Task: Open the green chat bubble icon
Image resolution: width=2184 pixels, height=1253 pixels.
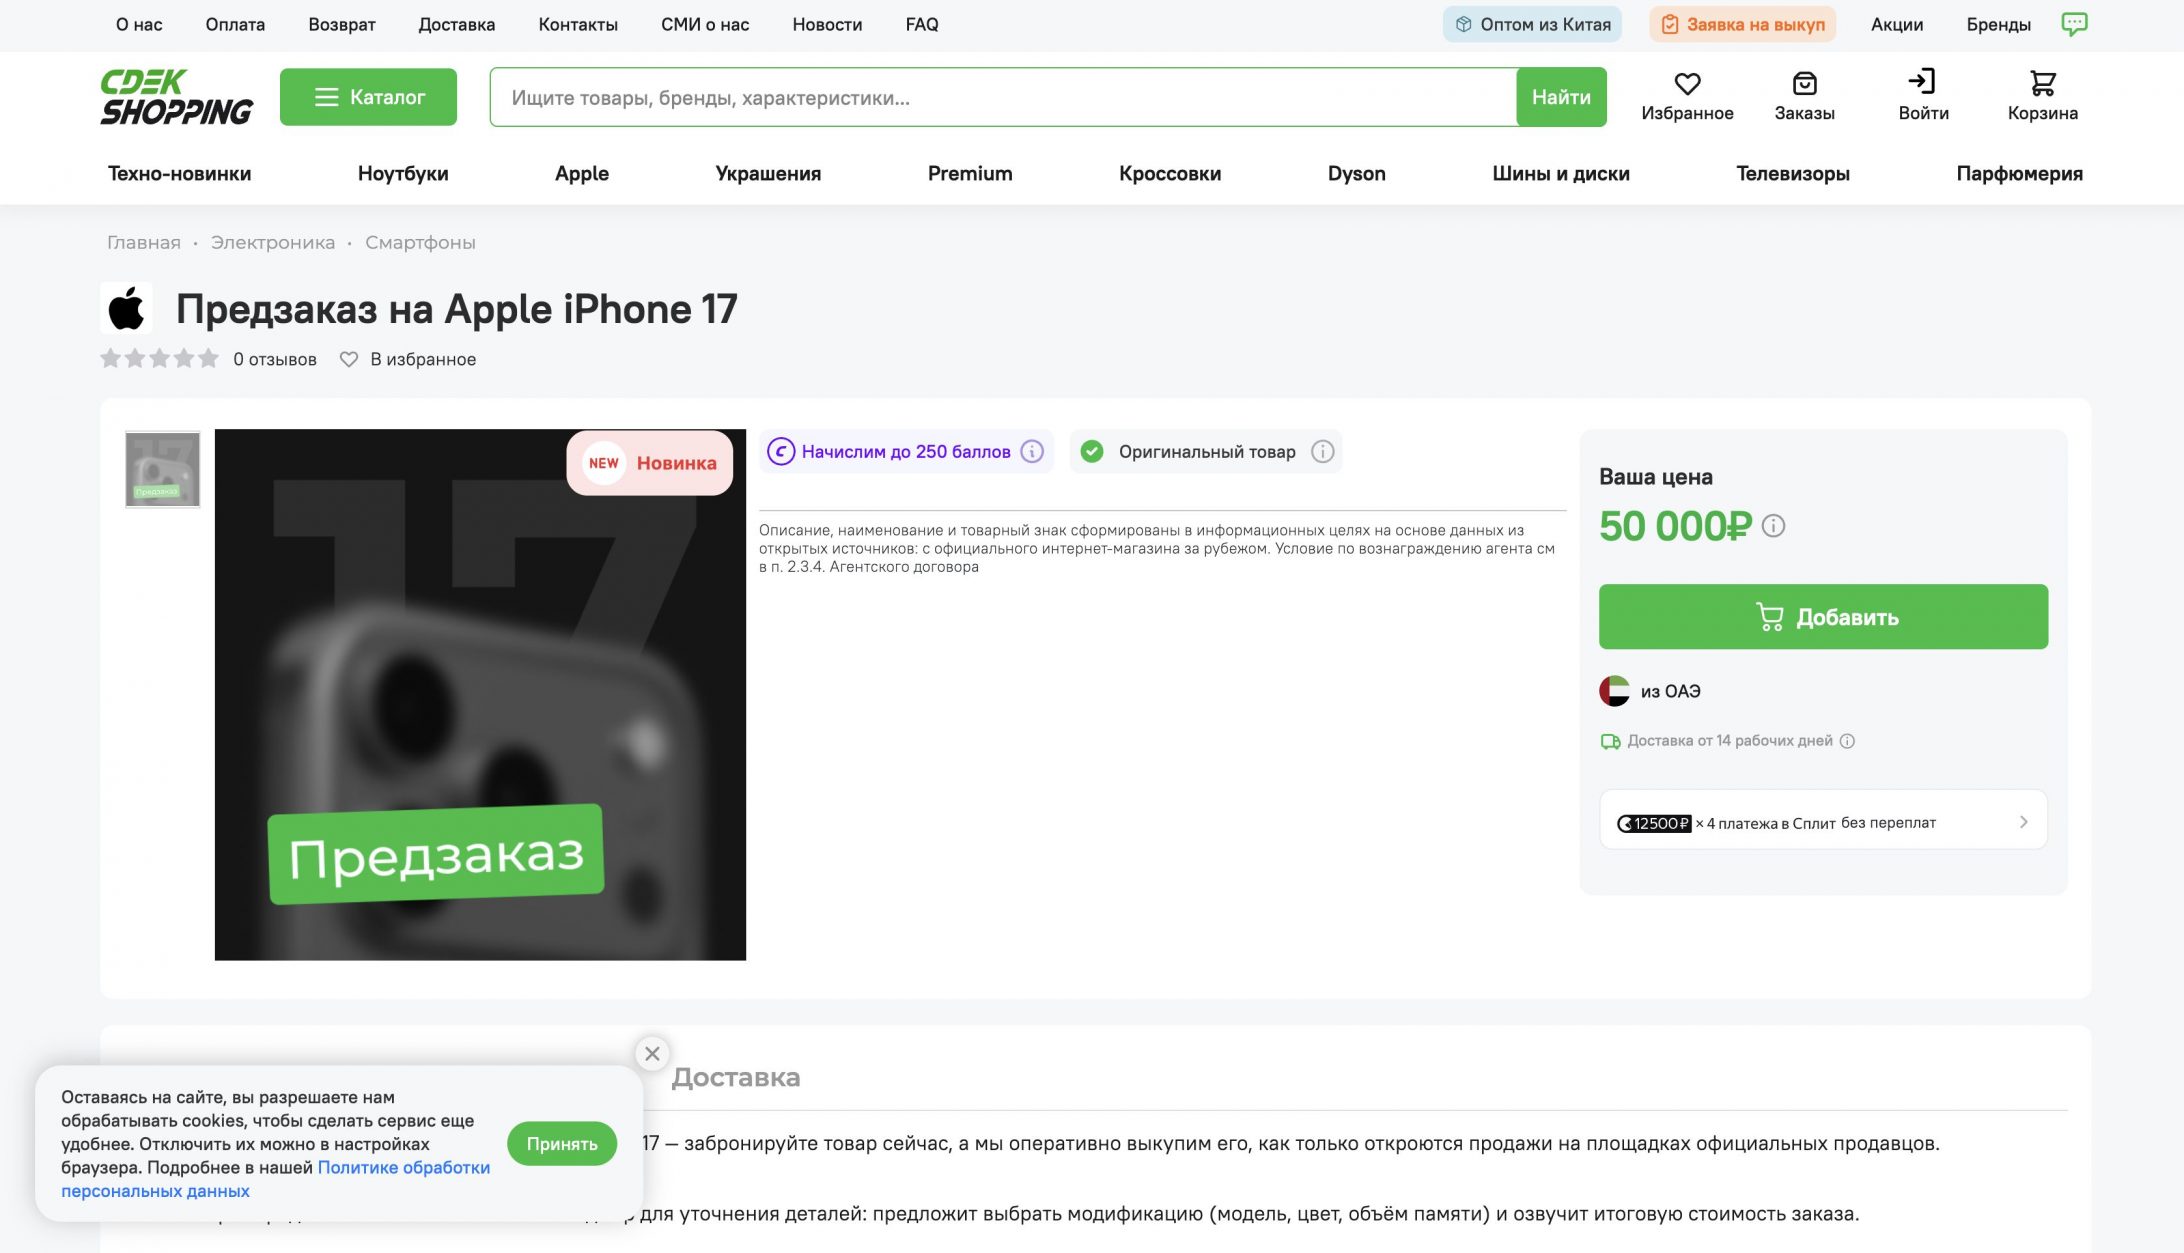Action: (x=2074, y=24)
